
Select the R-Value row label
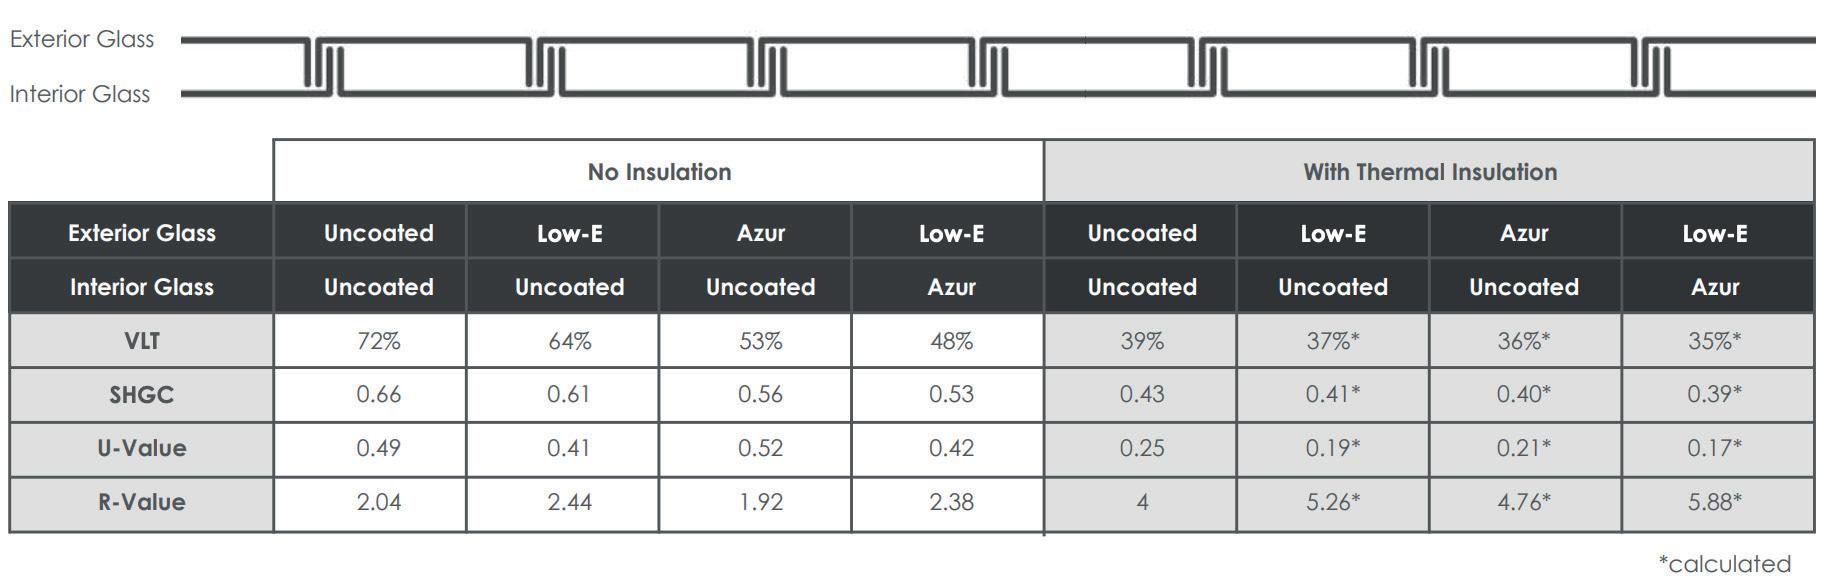point(142,502)
